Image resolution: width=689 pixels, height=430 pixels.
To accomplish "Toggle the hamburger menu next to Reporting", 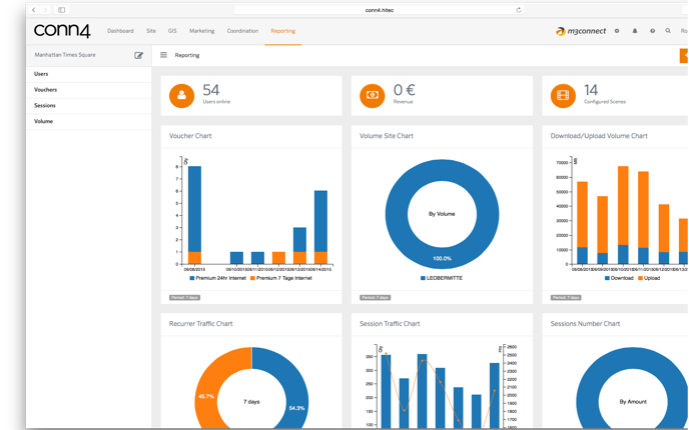I will pos(163,55).
